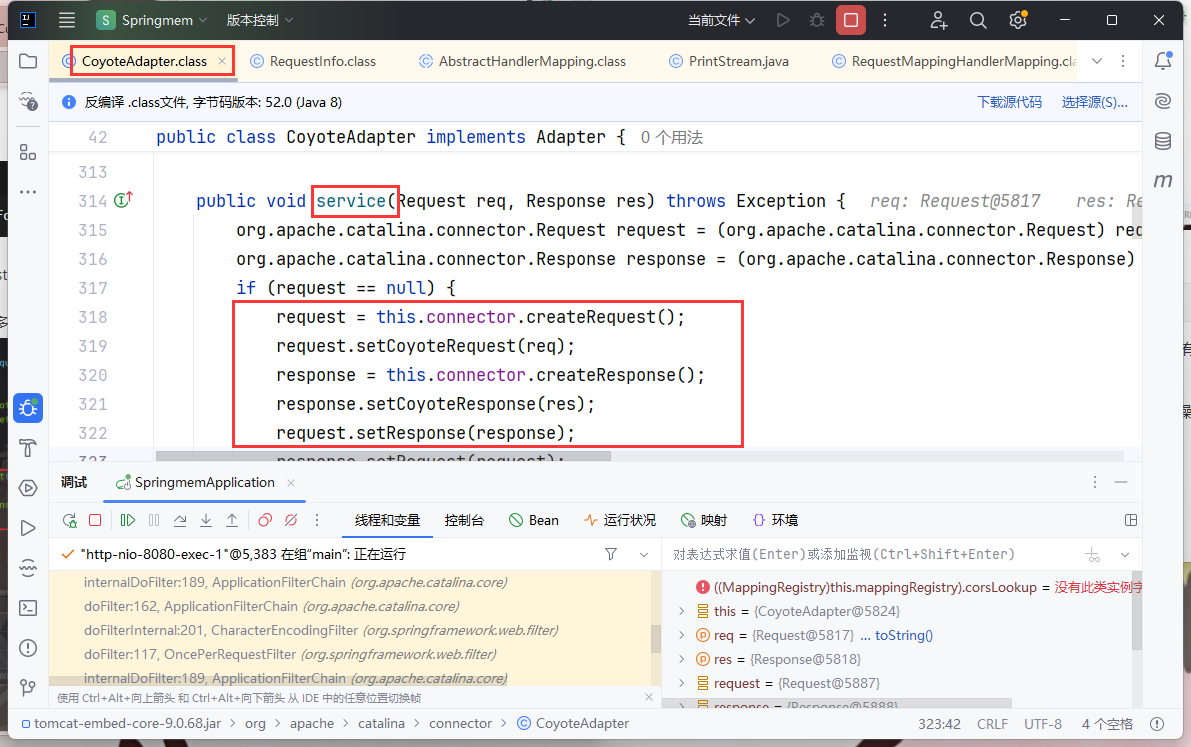Screen dimensions: 1191x747
Task: Stop the debug session from debug toolbar
Action: pos(95,520)
